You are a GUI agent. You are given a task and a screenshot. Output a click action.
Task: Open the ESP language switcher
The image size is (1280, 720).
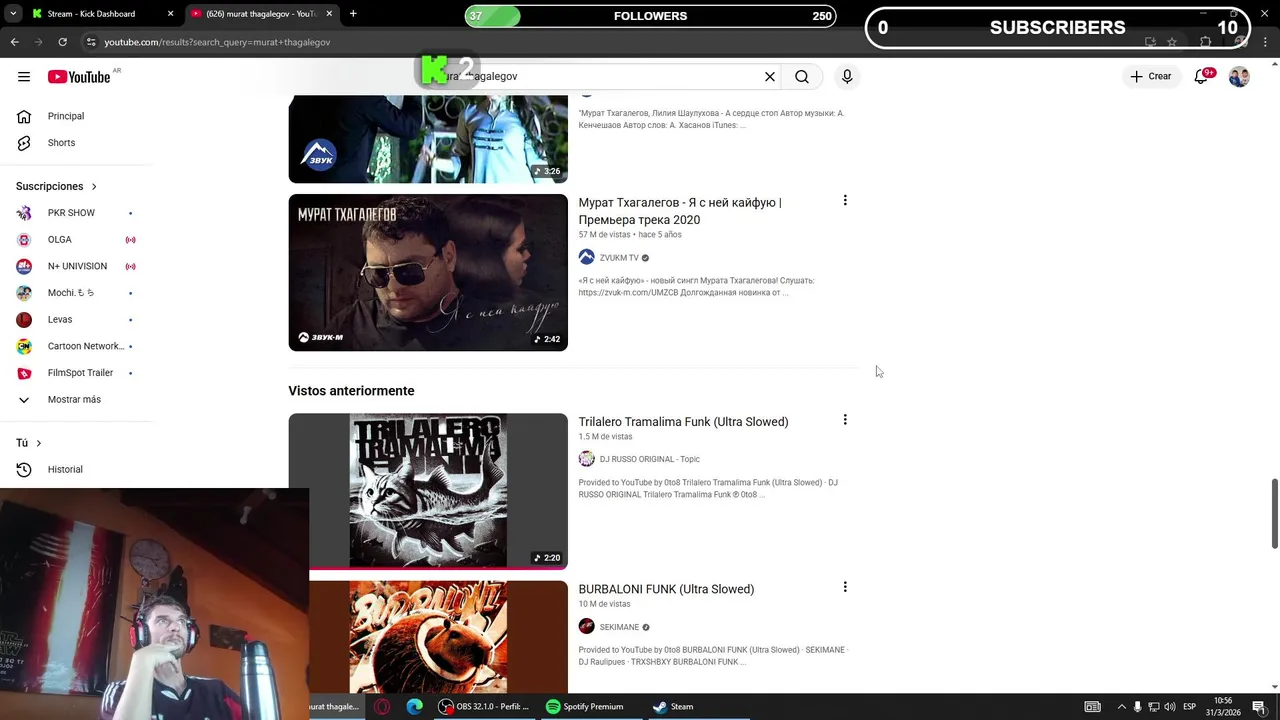(1190, 707)
